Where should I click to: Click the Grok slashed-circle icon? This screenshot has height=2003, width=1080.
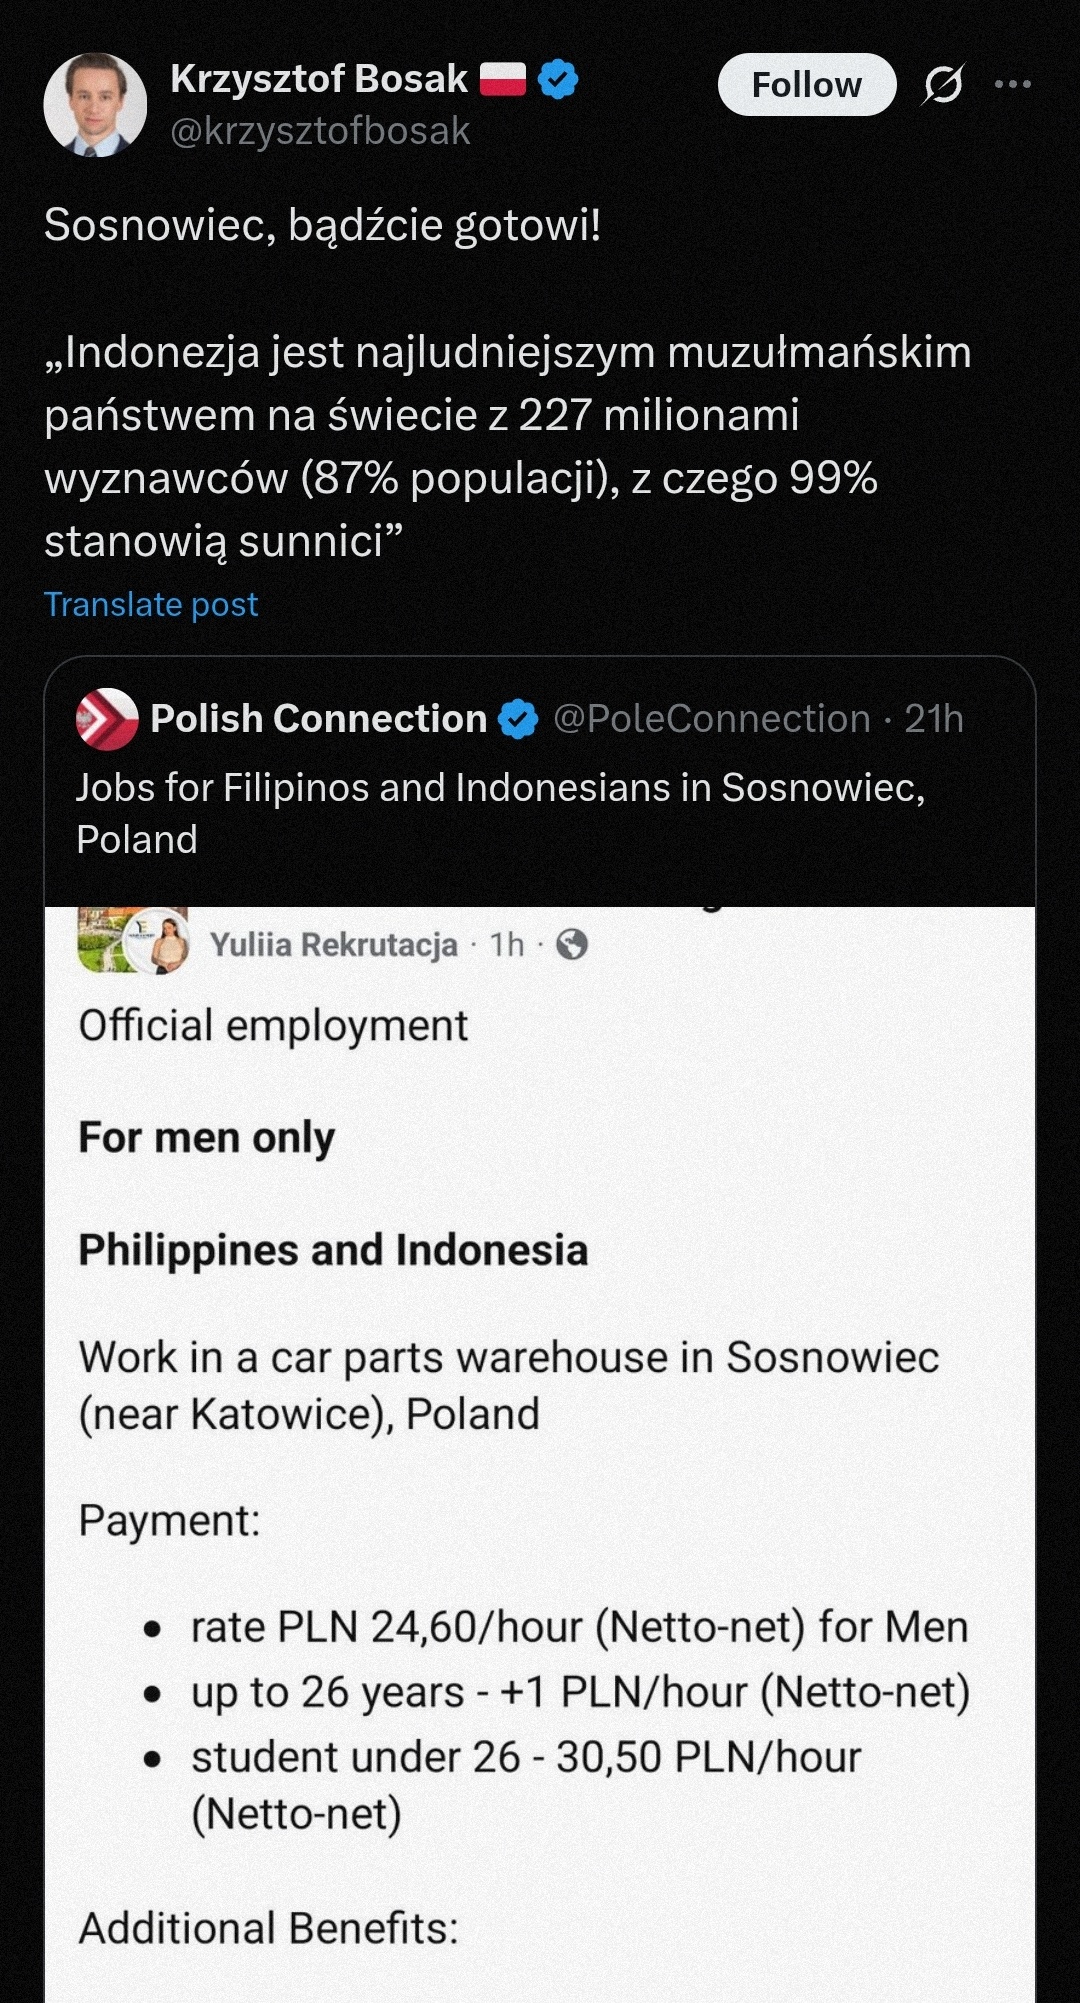[x=943, y=85]
